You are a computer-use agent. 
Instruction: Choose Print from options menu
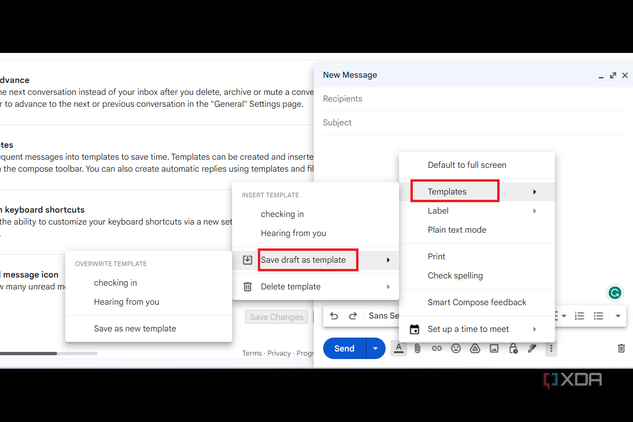coord(477,256)
